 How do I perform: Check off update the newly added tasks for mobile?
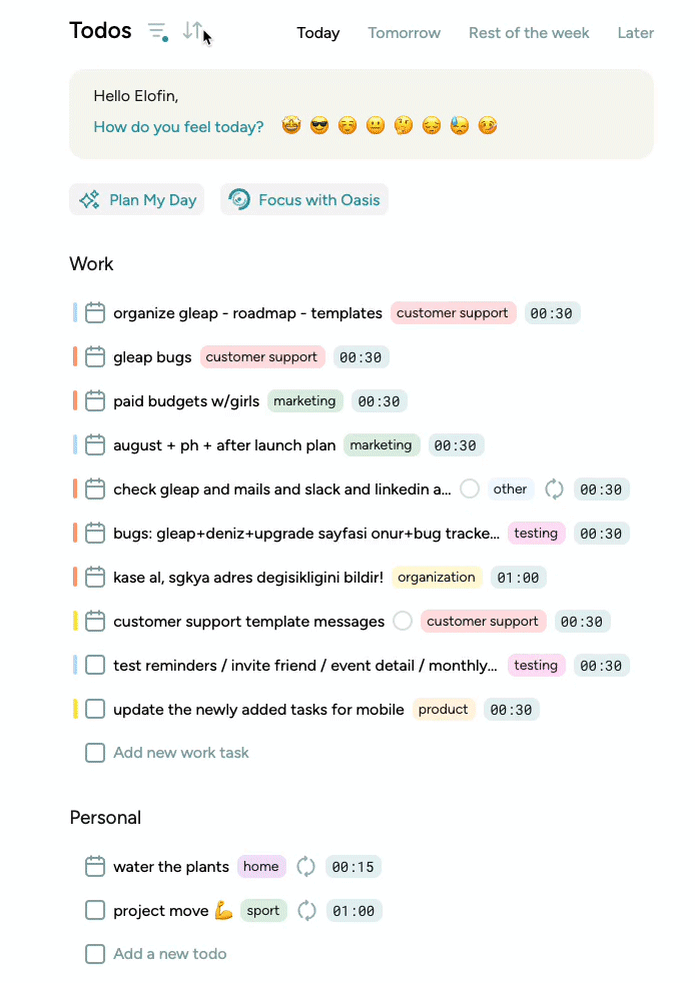pyautogui.click(x=95, y=709)
